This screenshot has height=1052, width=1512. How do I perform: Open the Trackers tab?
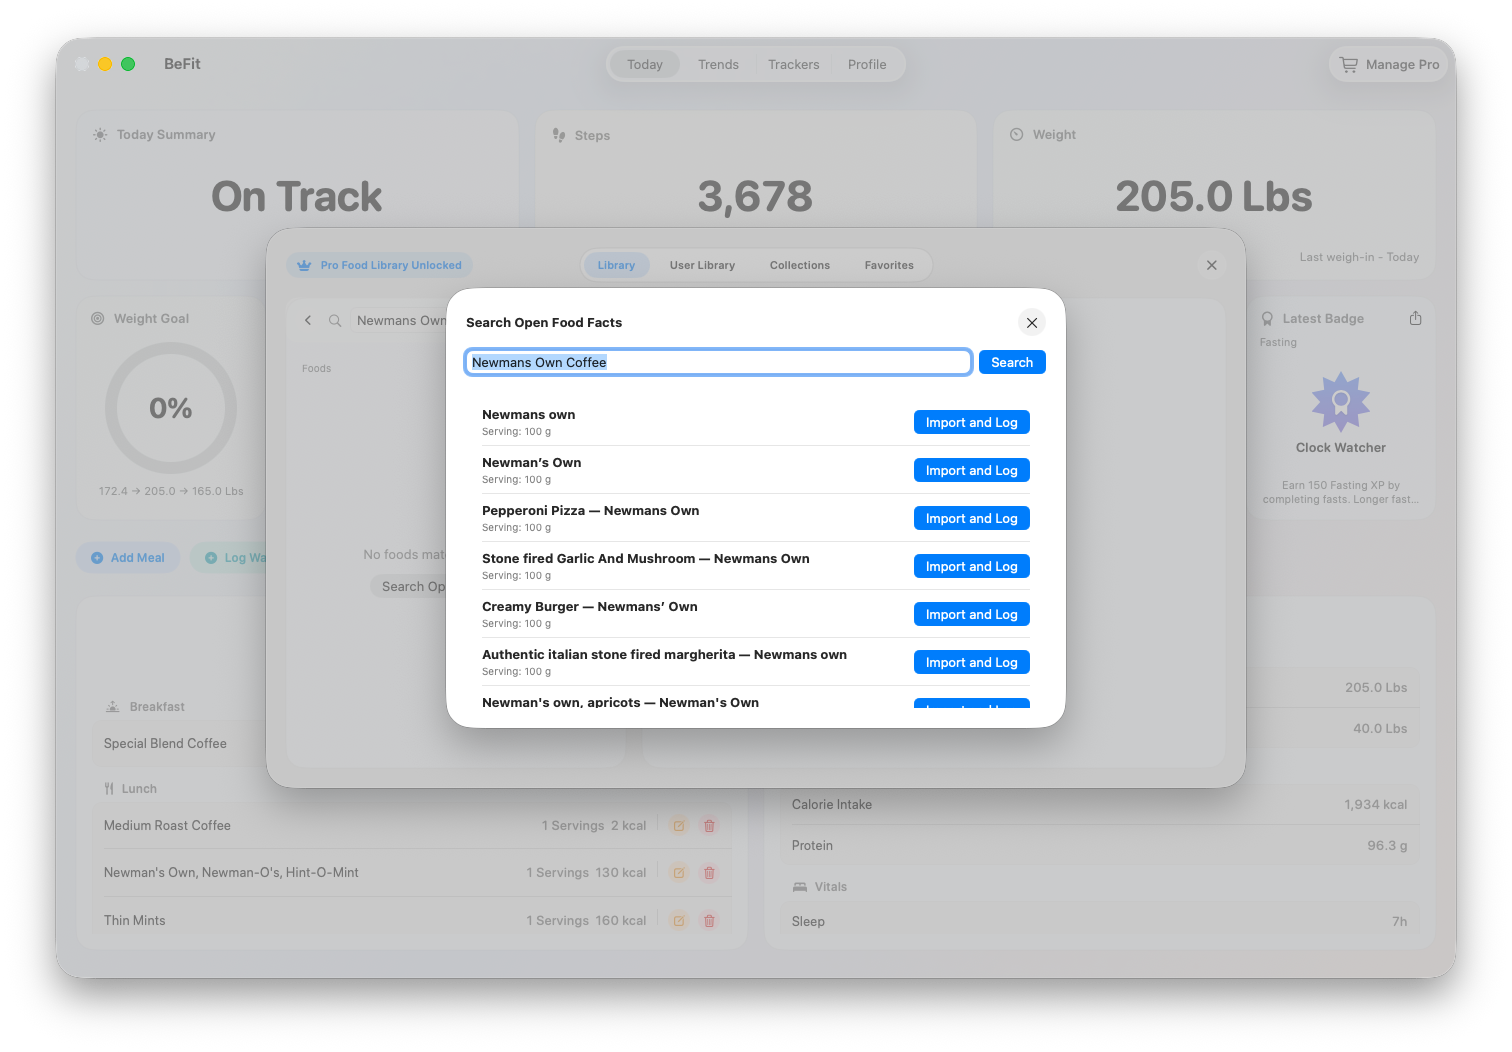(x=794, y=64)
